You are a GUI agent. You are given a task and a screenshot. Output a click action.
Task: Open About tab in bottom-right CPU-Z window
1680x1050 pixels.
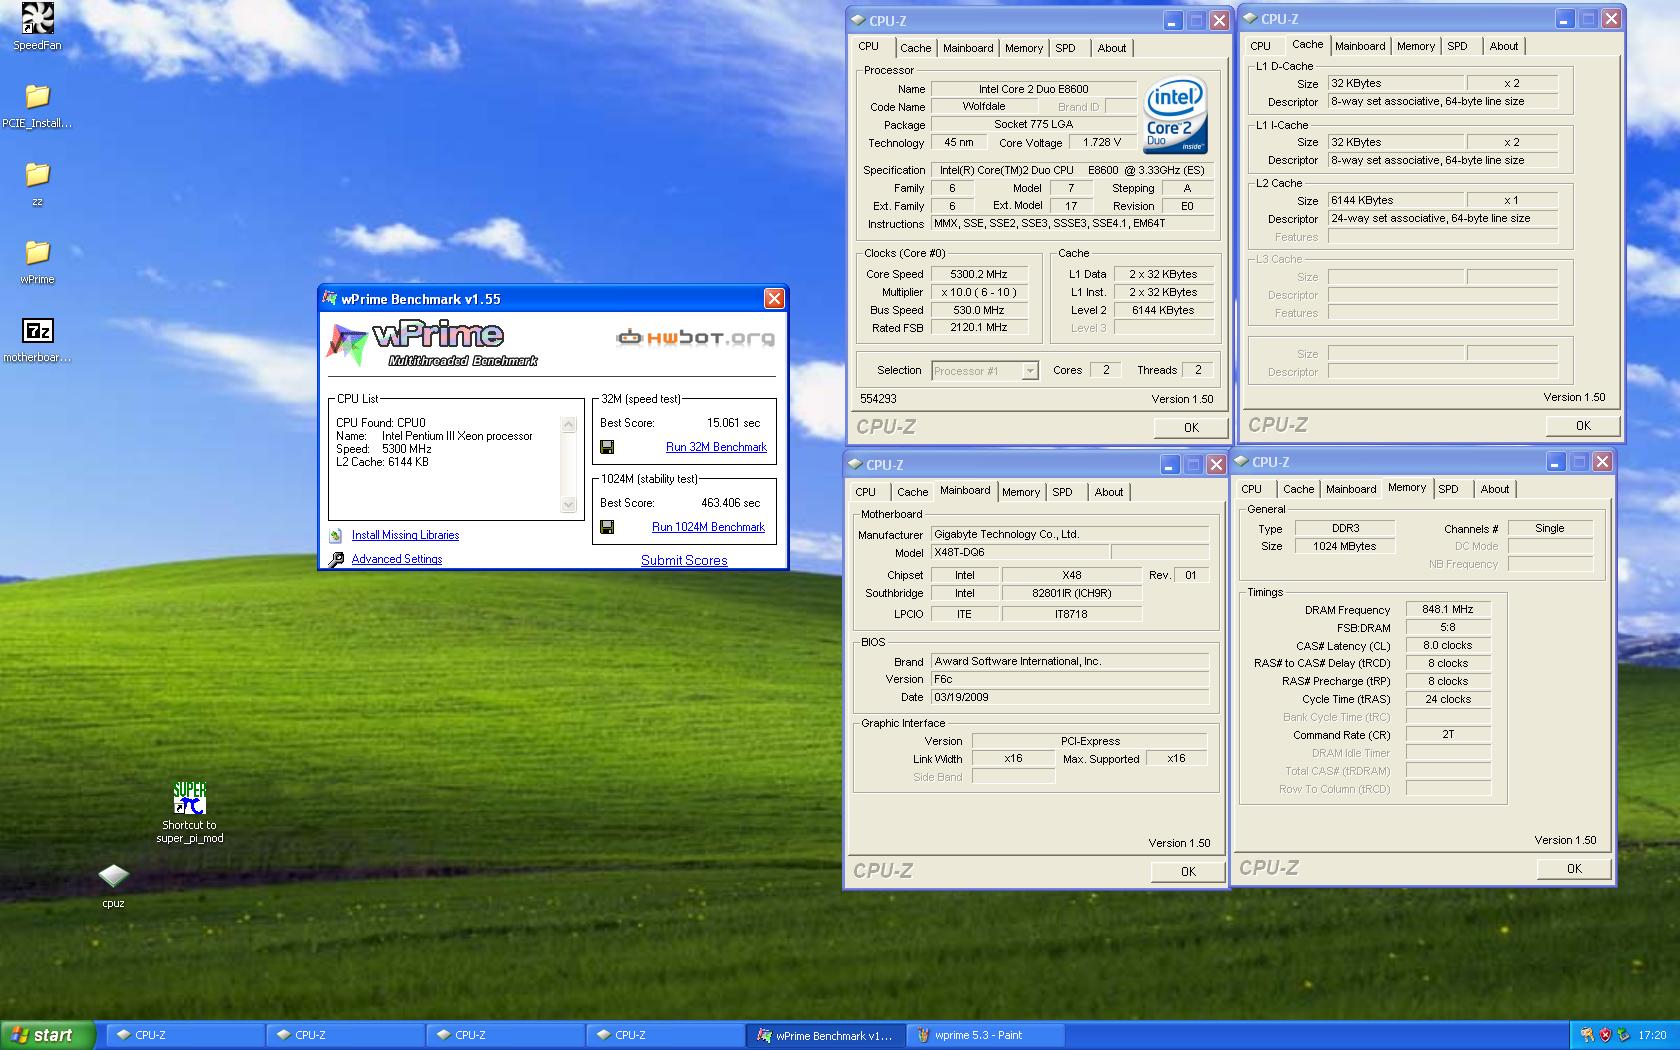(1494, 489)
